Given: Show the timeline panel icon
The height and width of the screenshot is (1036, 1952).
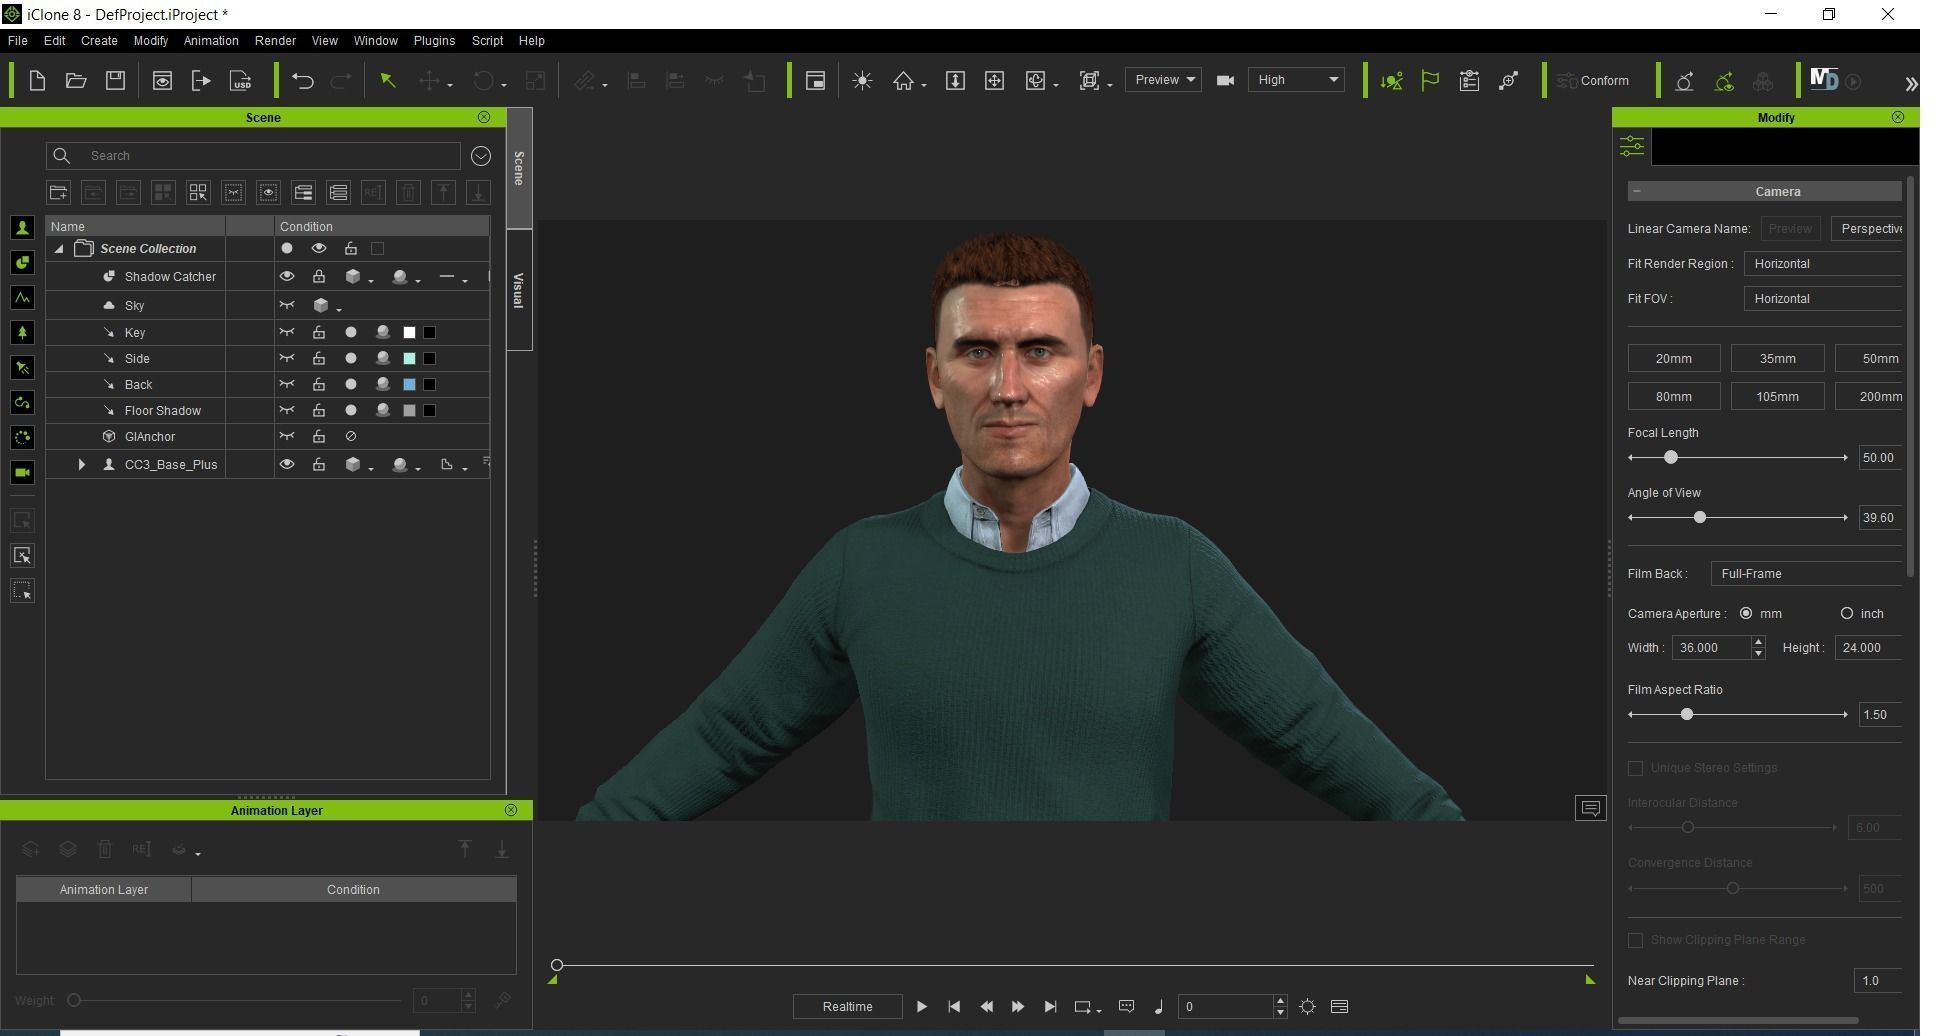Looking at the screenshot, I should click(1340, 1007).
